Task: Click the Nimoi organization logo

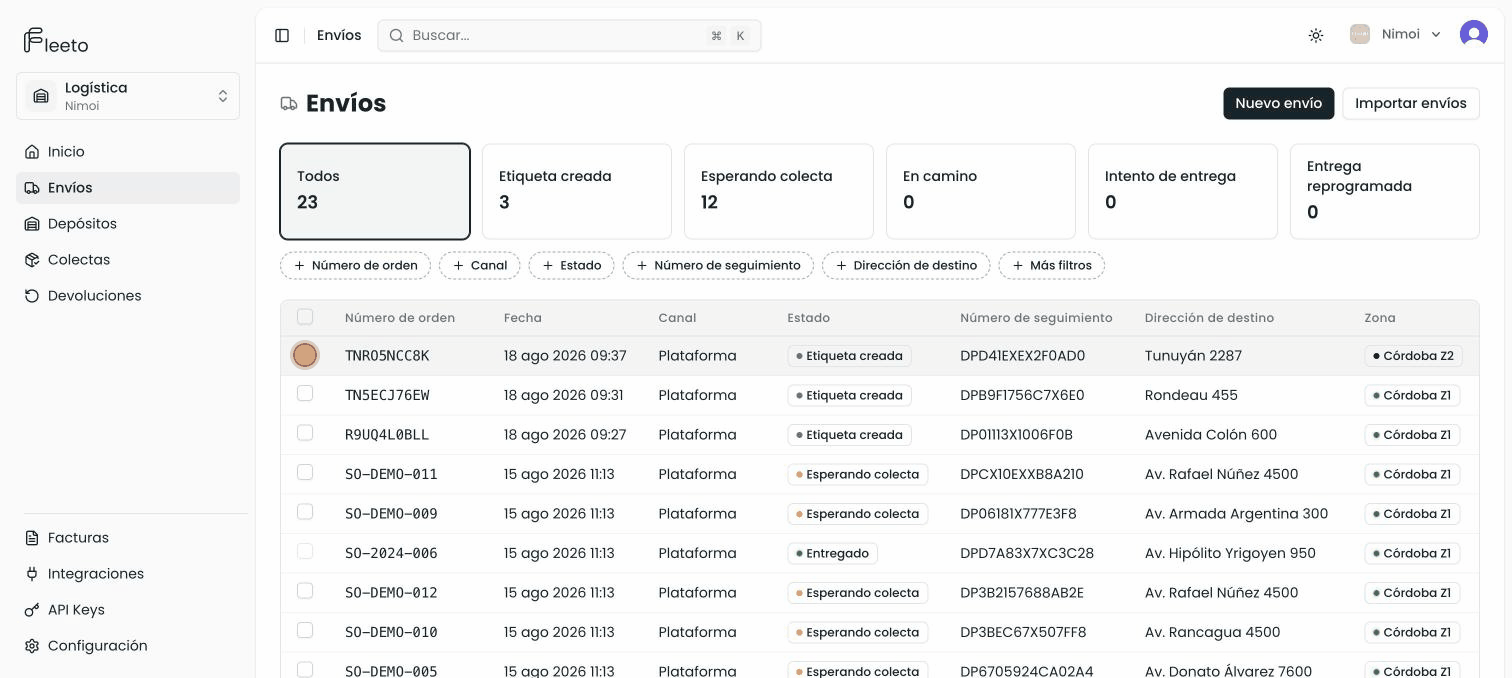Action: [1360, 35]
